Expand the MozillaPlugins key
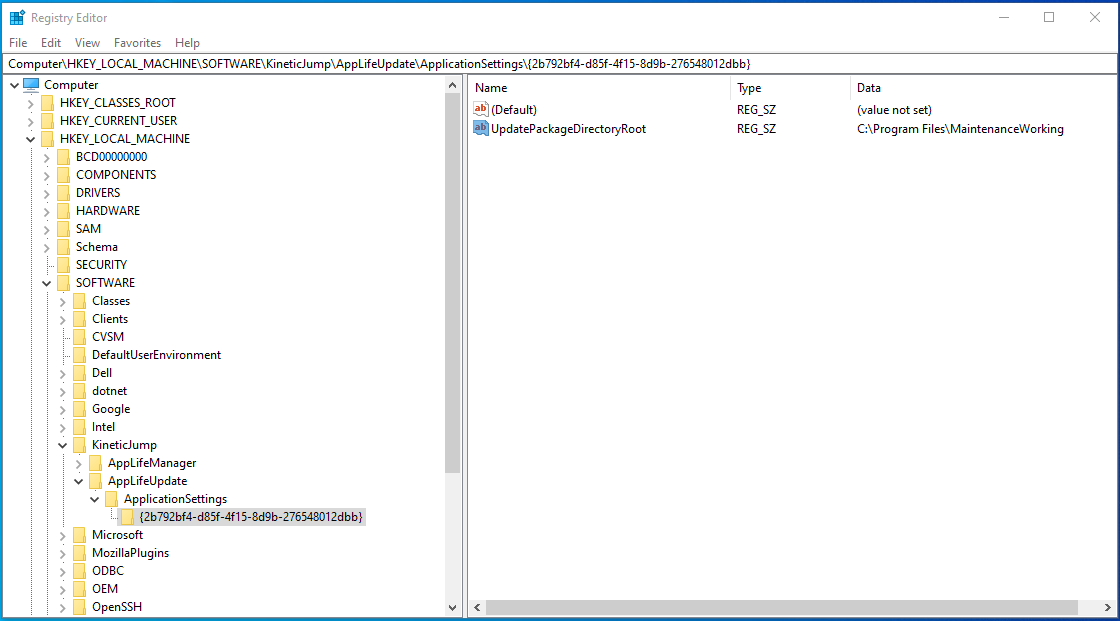This screenshot has width=1120, height=621. tap(62, 553)
